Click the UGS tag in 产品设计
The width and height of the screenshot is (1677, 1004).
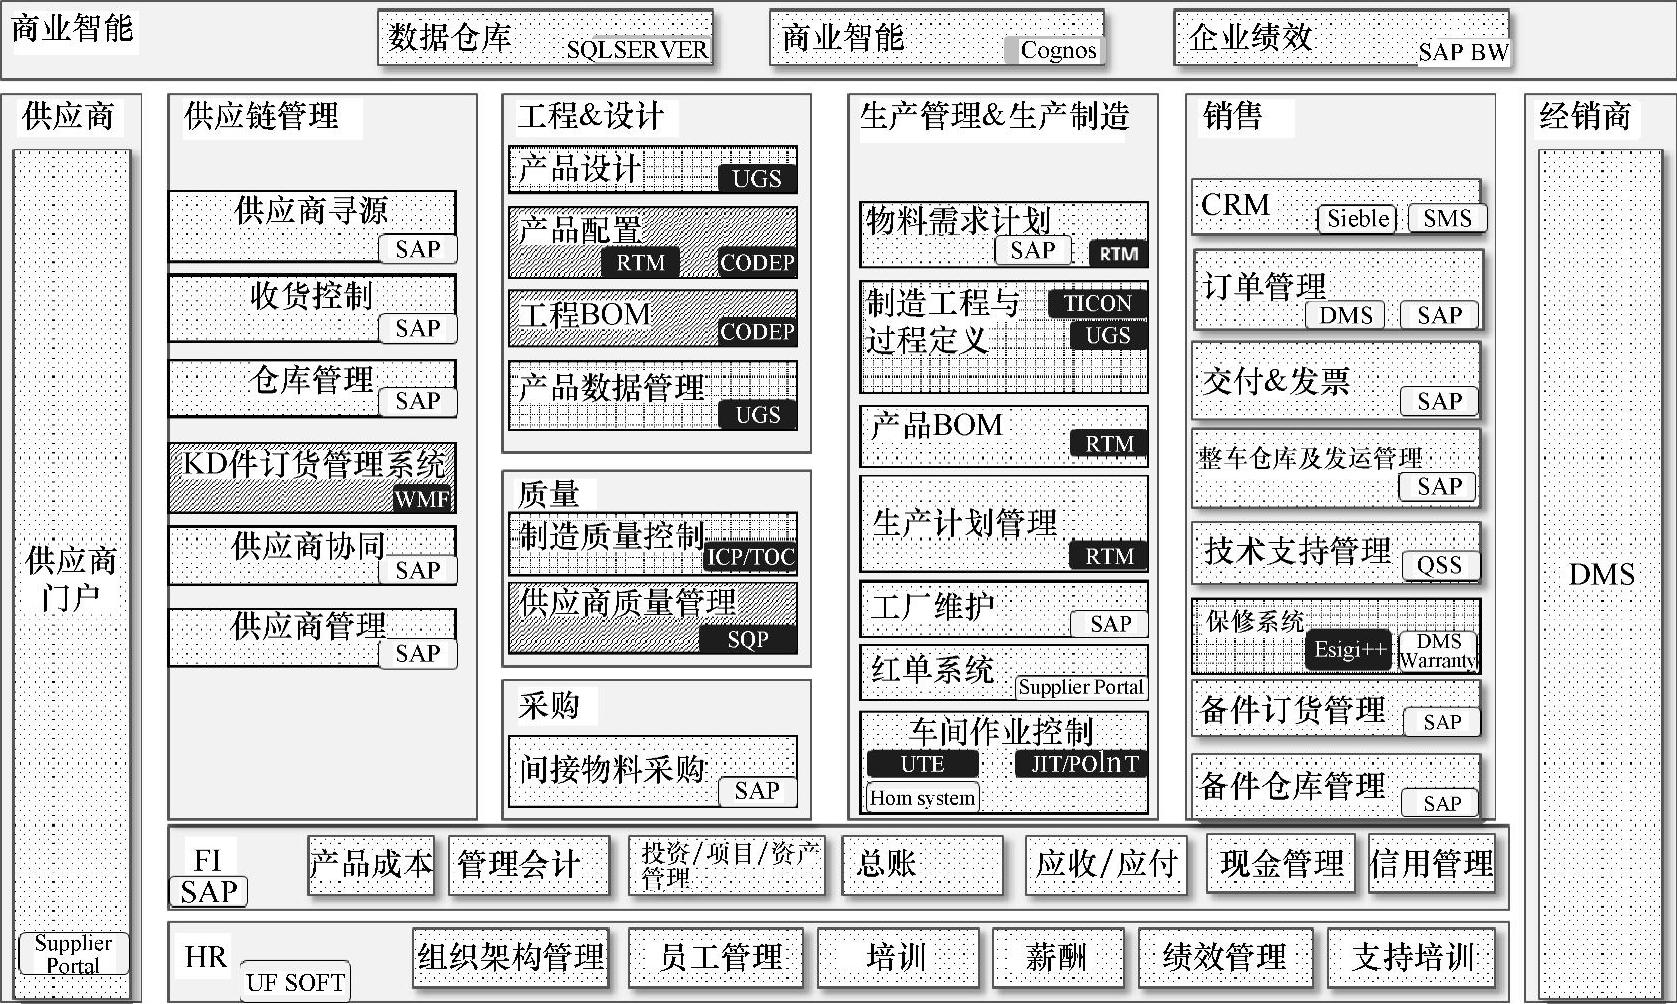tap(757, 178)
